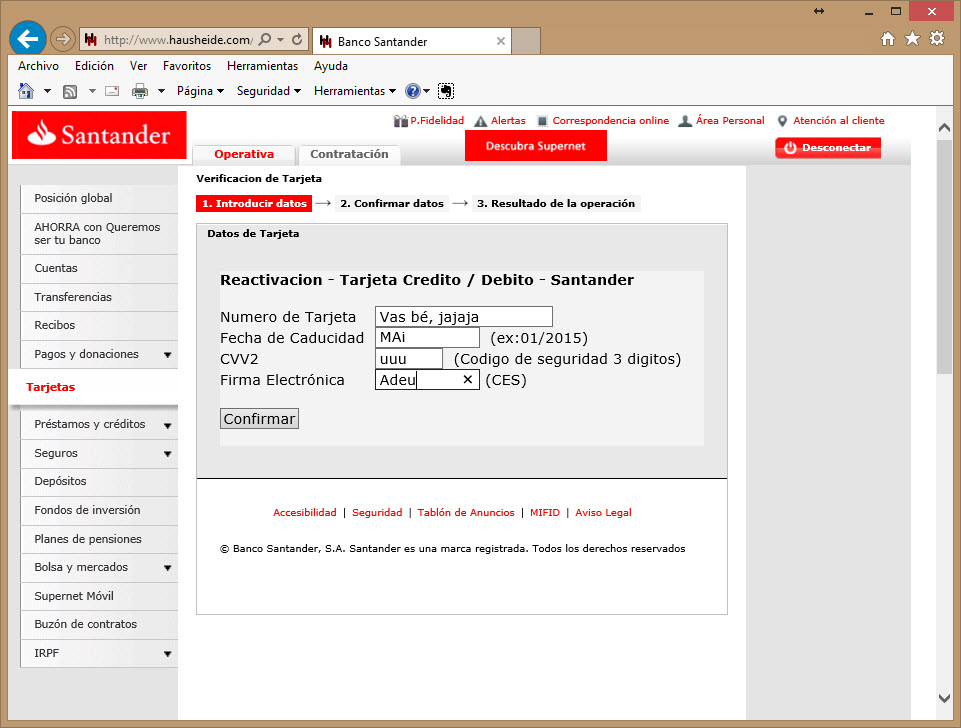The height and width of the screenshot is (728, 961).
Task: Expand the Home icon dropdown arrow
Action: coord(47,91)
